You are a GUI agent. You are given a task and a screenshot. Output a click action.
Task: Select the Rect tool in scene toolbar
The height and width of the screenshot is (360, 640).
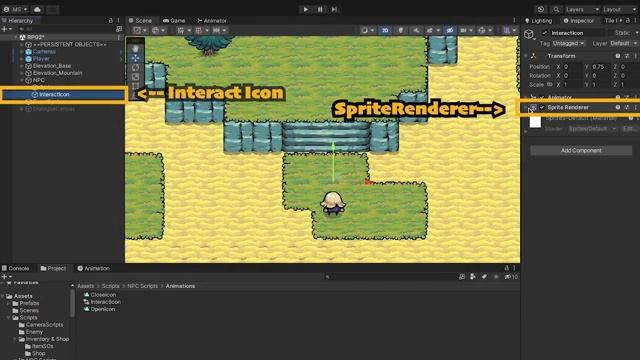[136, 86]
